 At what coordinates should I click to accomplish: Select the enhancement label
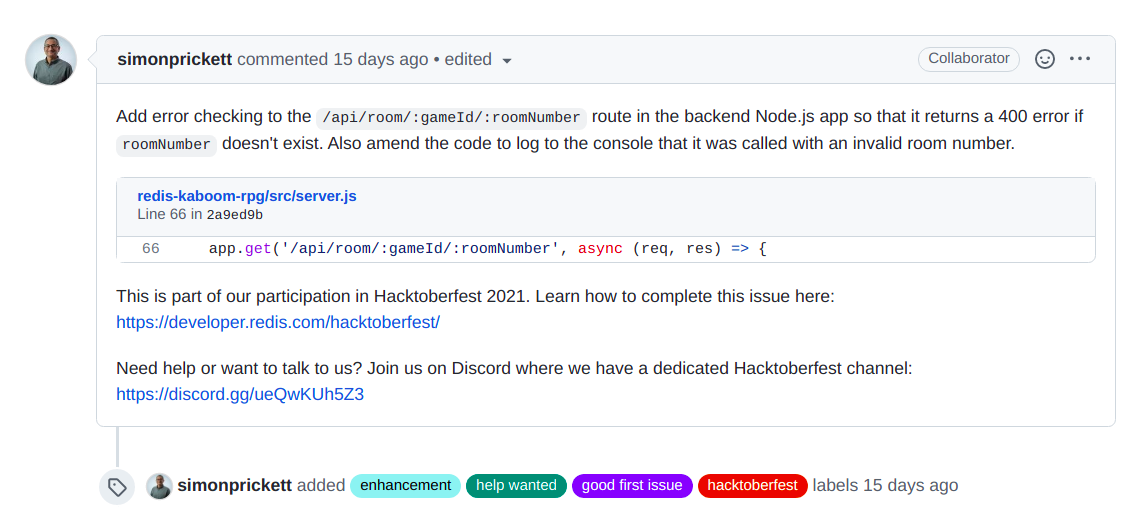(x=405, y=485)
